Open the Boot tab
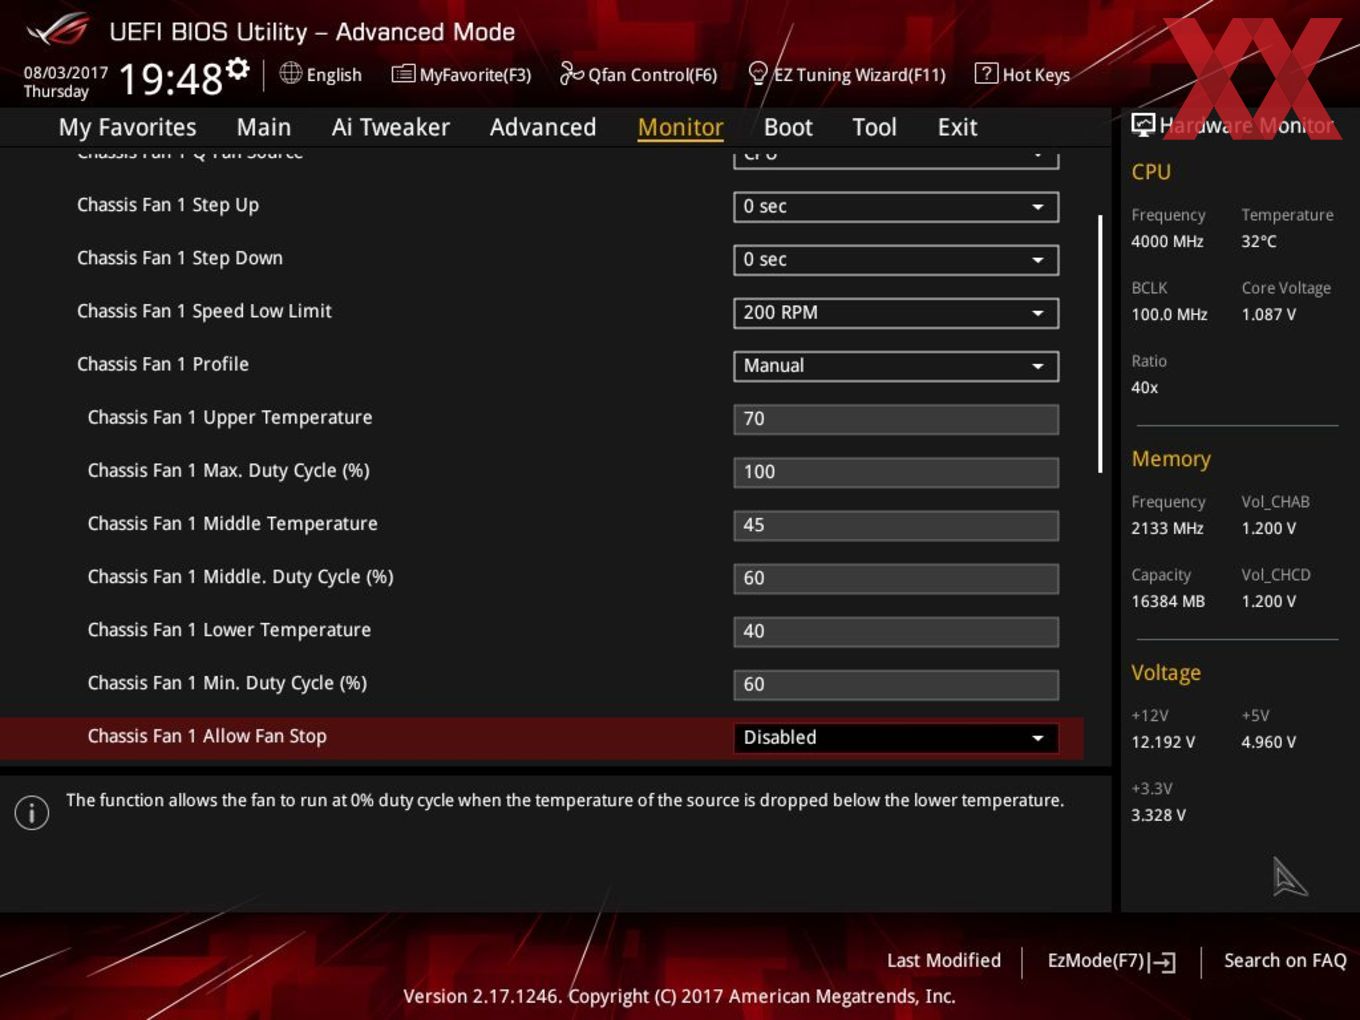 coord(788,127)
